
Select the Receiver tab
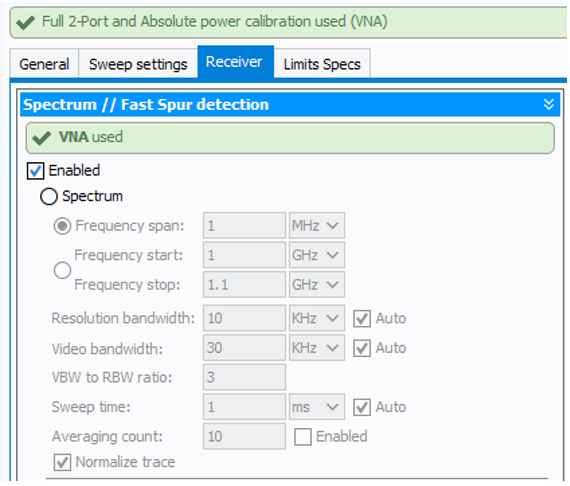[235, 62]
